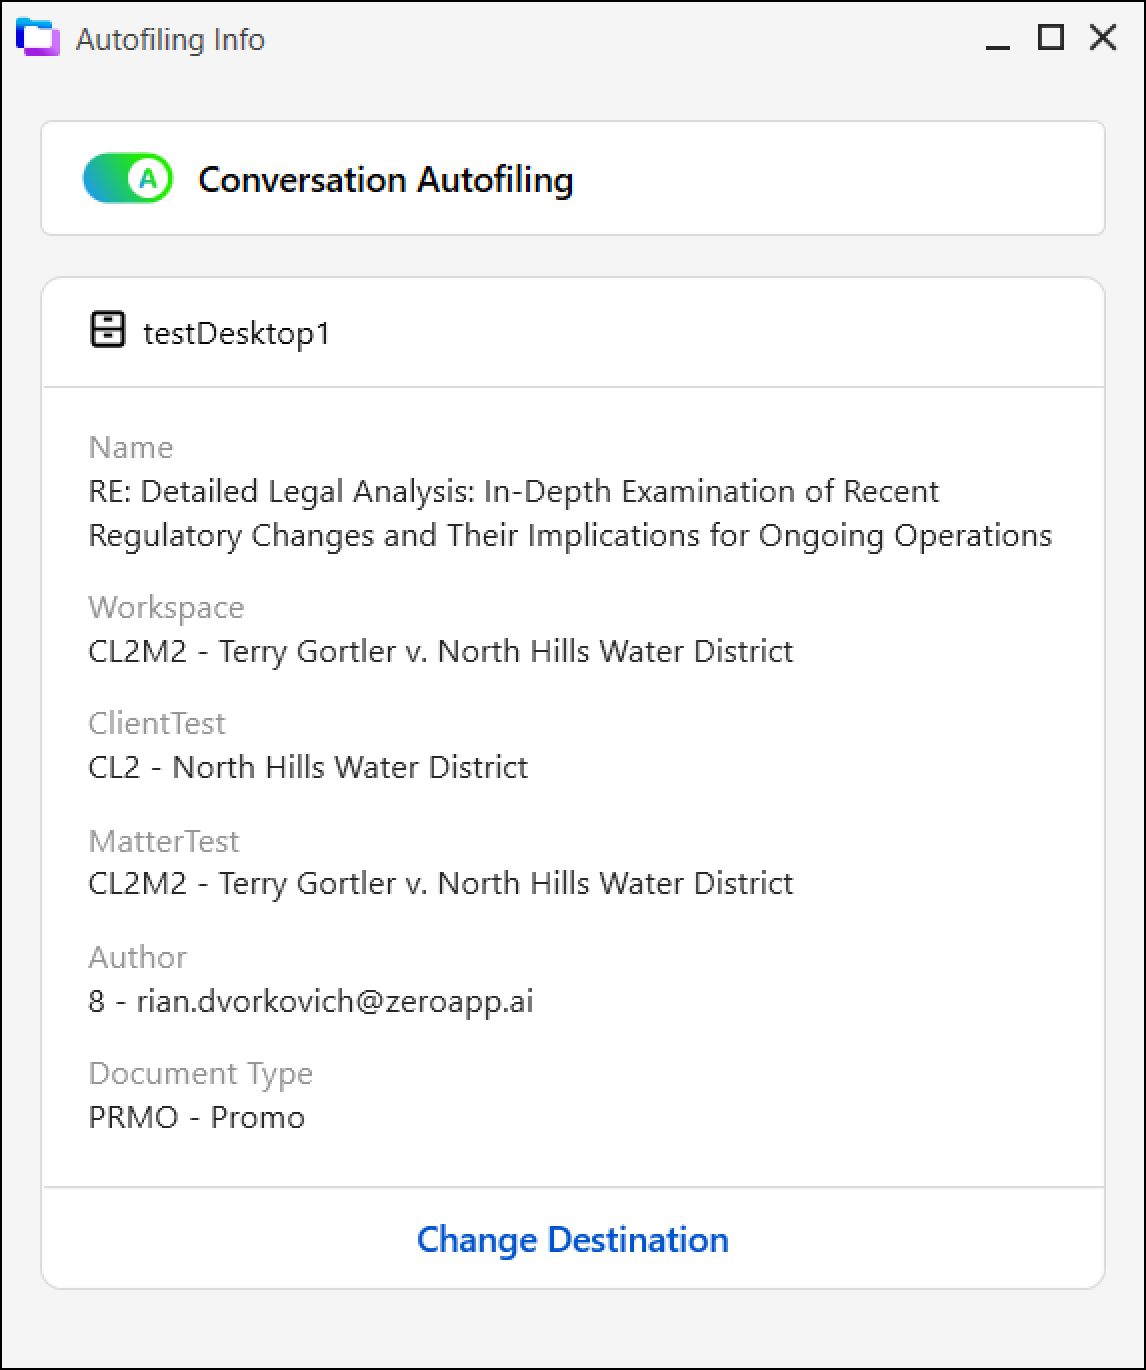Click Author value rian.dvorkovich@zeroapp.ai
Screen dimensions: 1146x1370
pyautogui.click(x=311, y=1000)
